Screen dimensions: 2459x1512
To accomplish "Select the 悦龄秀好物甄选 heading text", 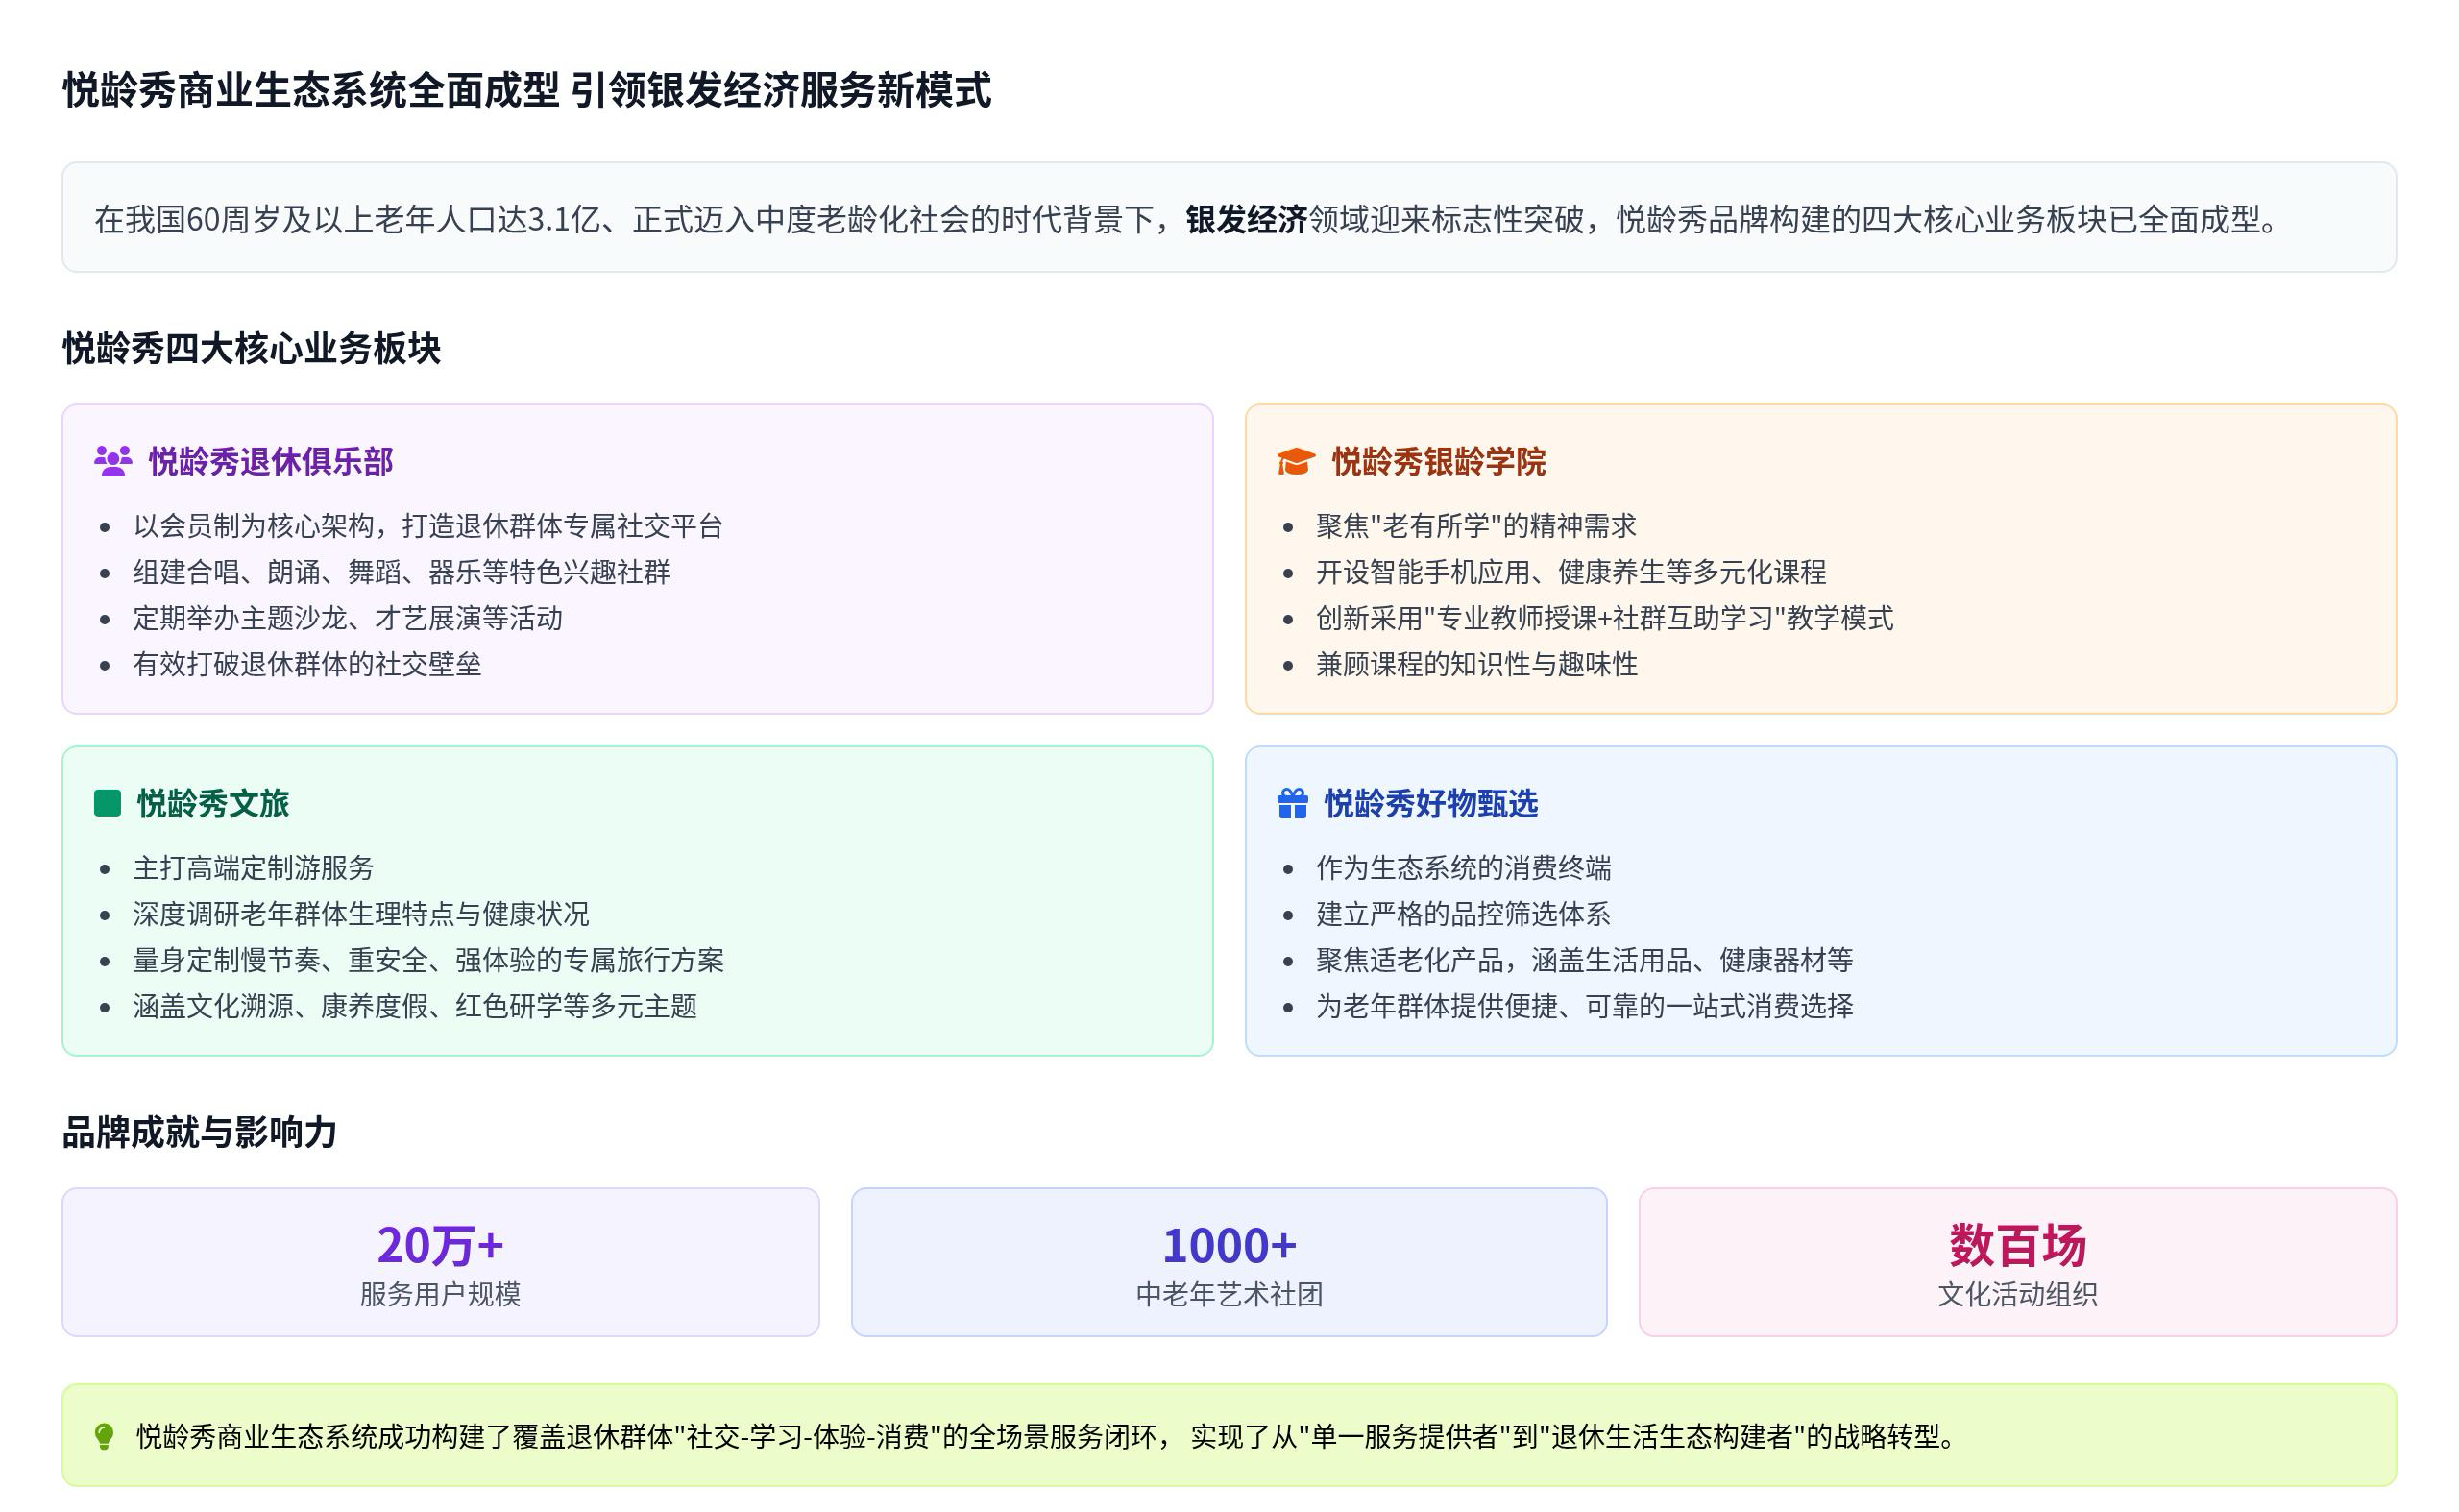I will tap(1430, 803).
